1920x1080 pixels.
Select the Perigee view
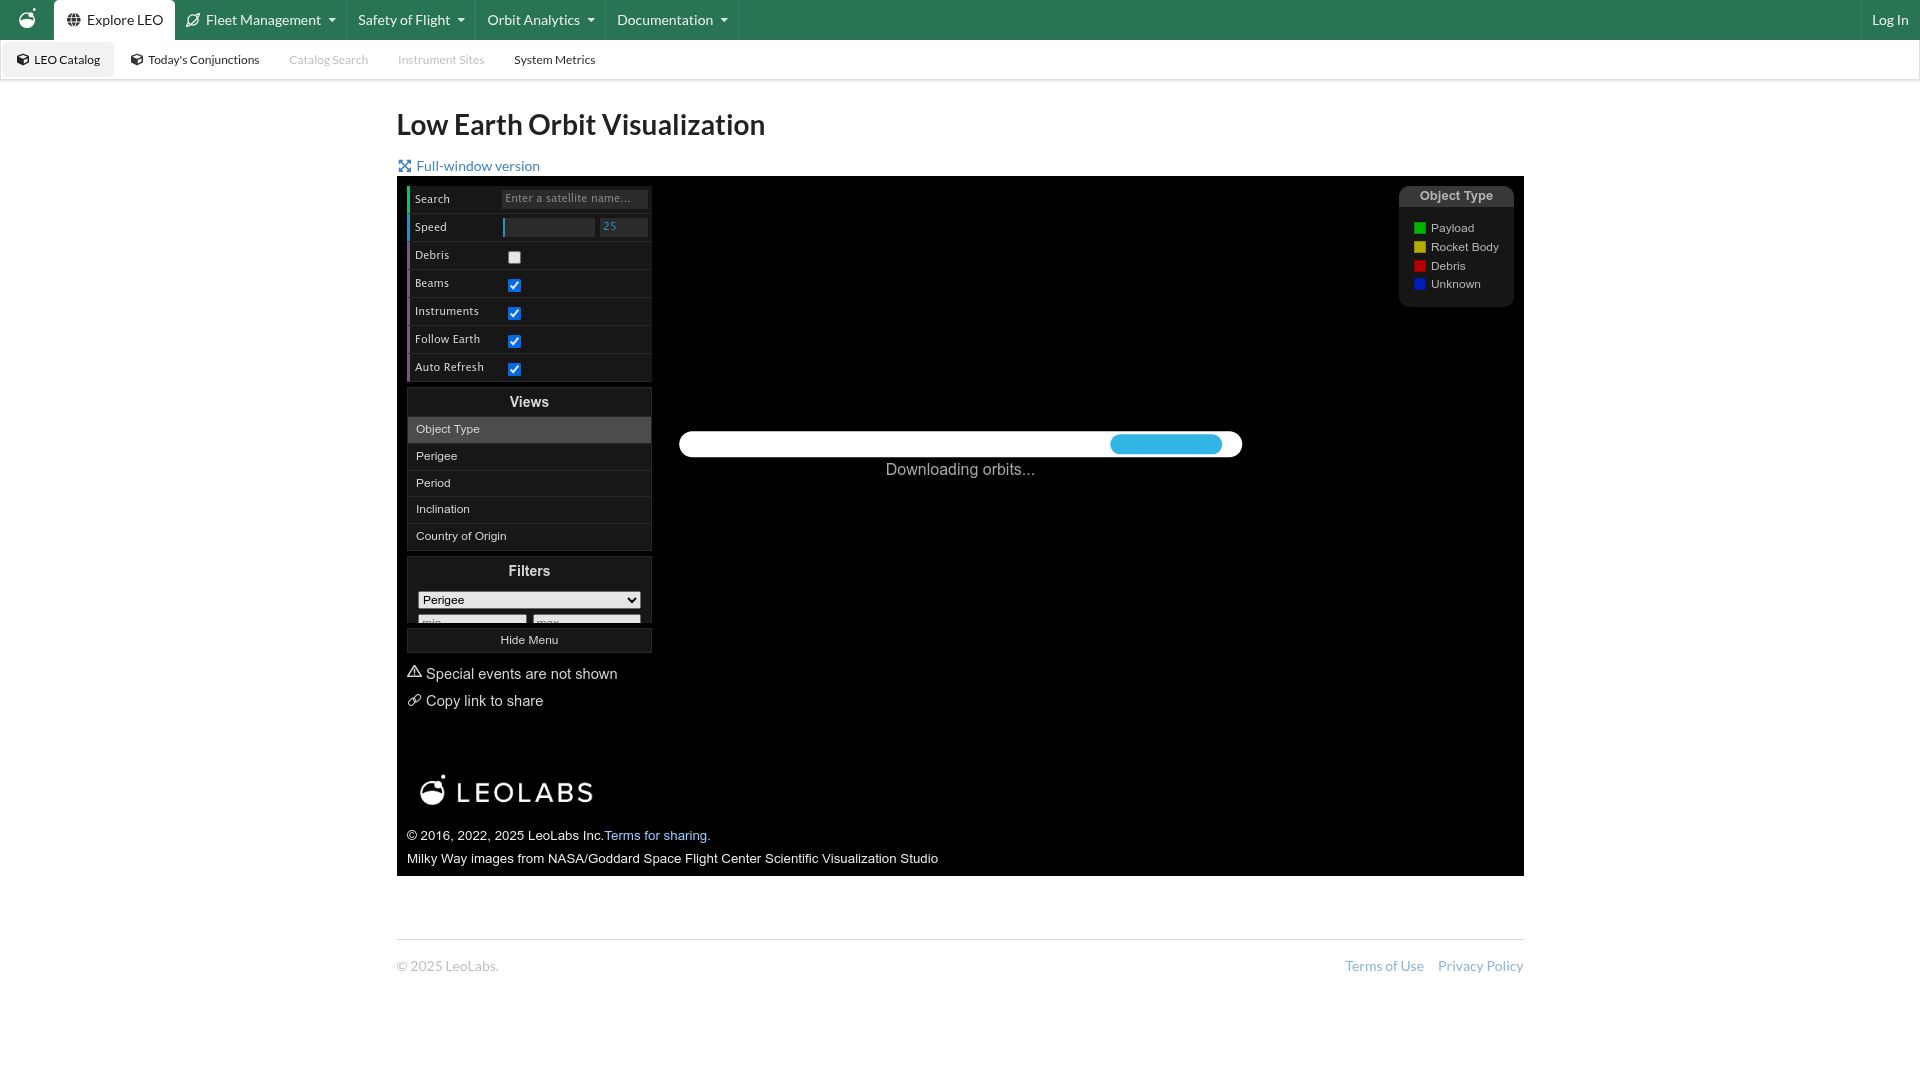(529, 456)
